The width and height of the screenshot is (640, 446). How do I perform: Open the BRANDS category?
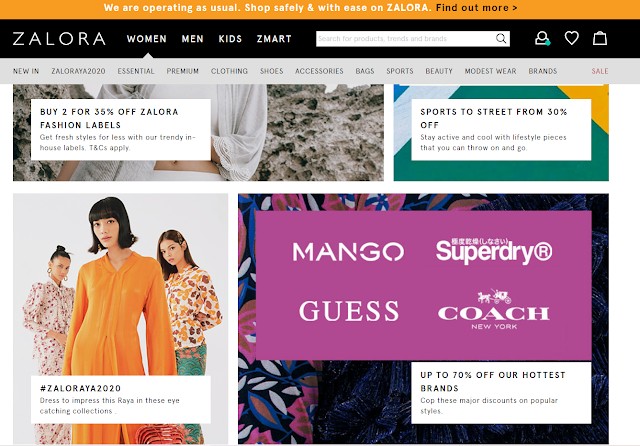tap(542, 71)
